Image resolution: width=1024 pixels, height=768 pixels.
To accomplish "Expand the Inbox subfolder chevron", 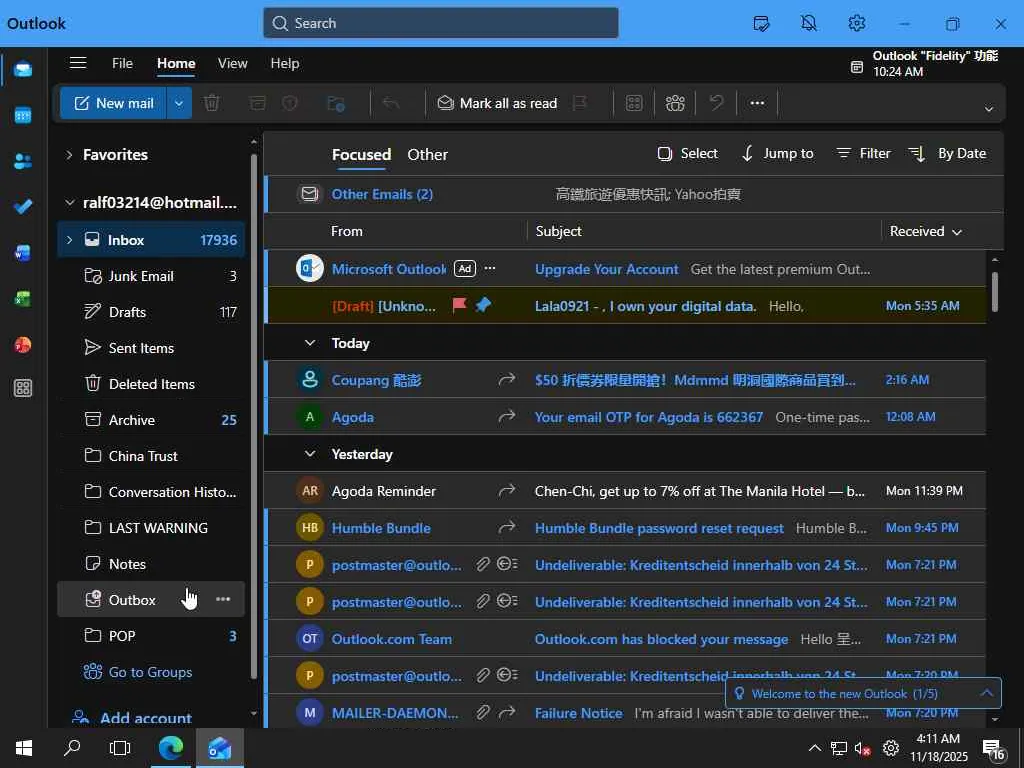I will tap(69, 240).
